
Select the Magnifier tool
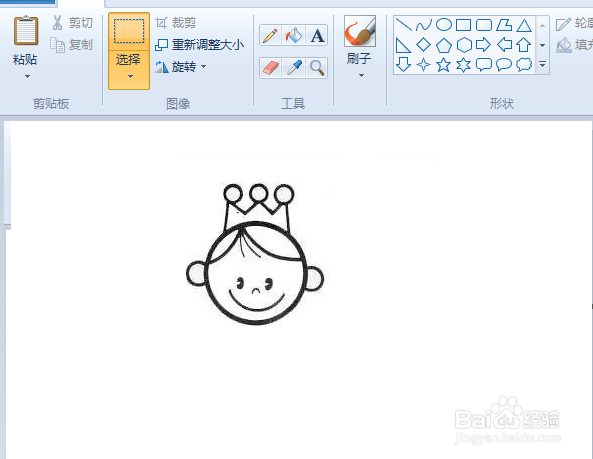(x=317, y=68)
